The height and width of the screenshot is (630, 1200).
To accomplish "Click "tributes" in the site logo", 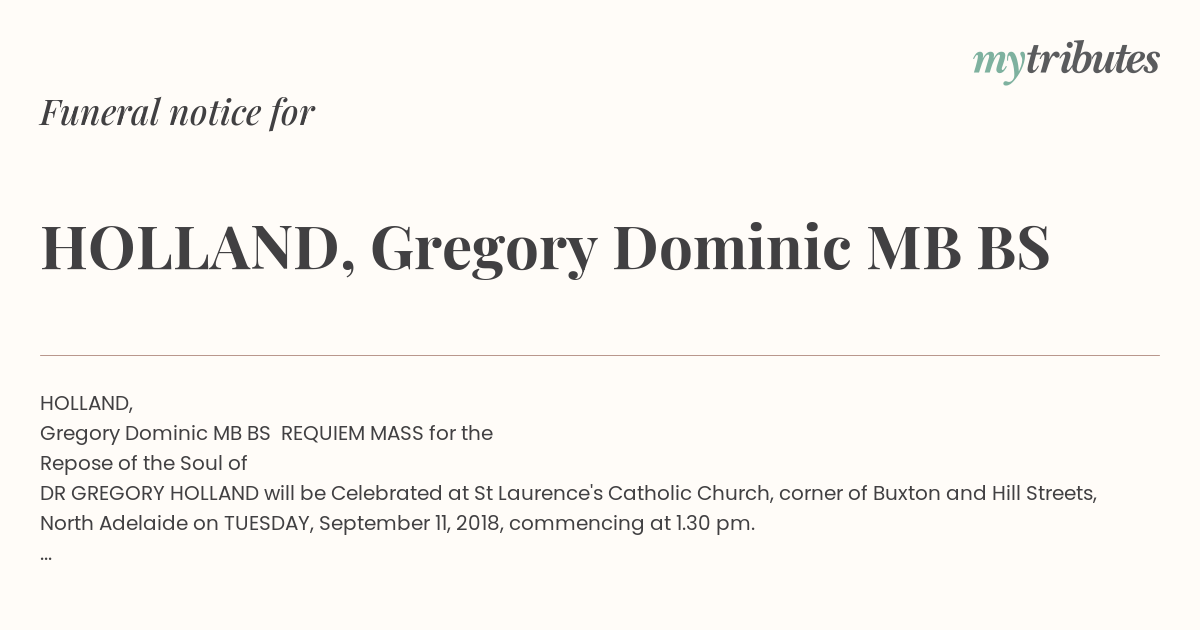I will tap(1092, 59).
